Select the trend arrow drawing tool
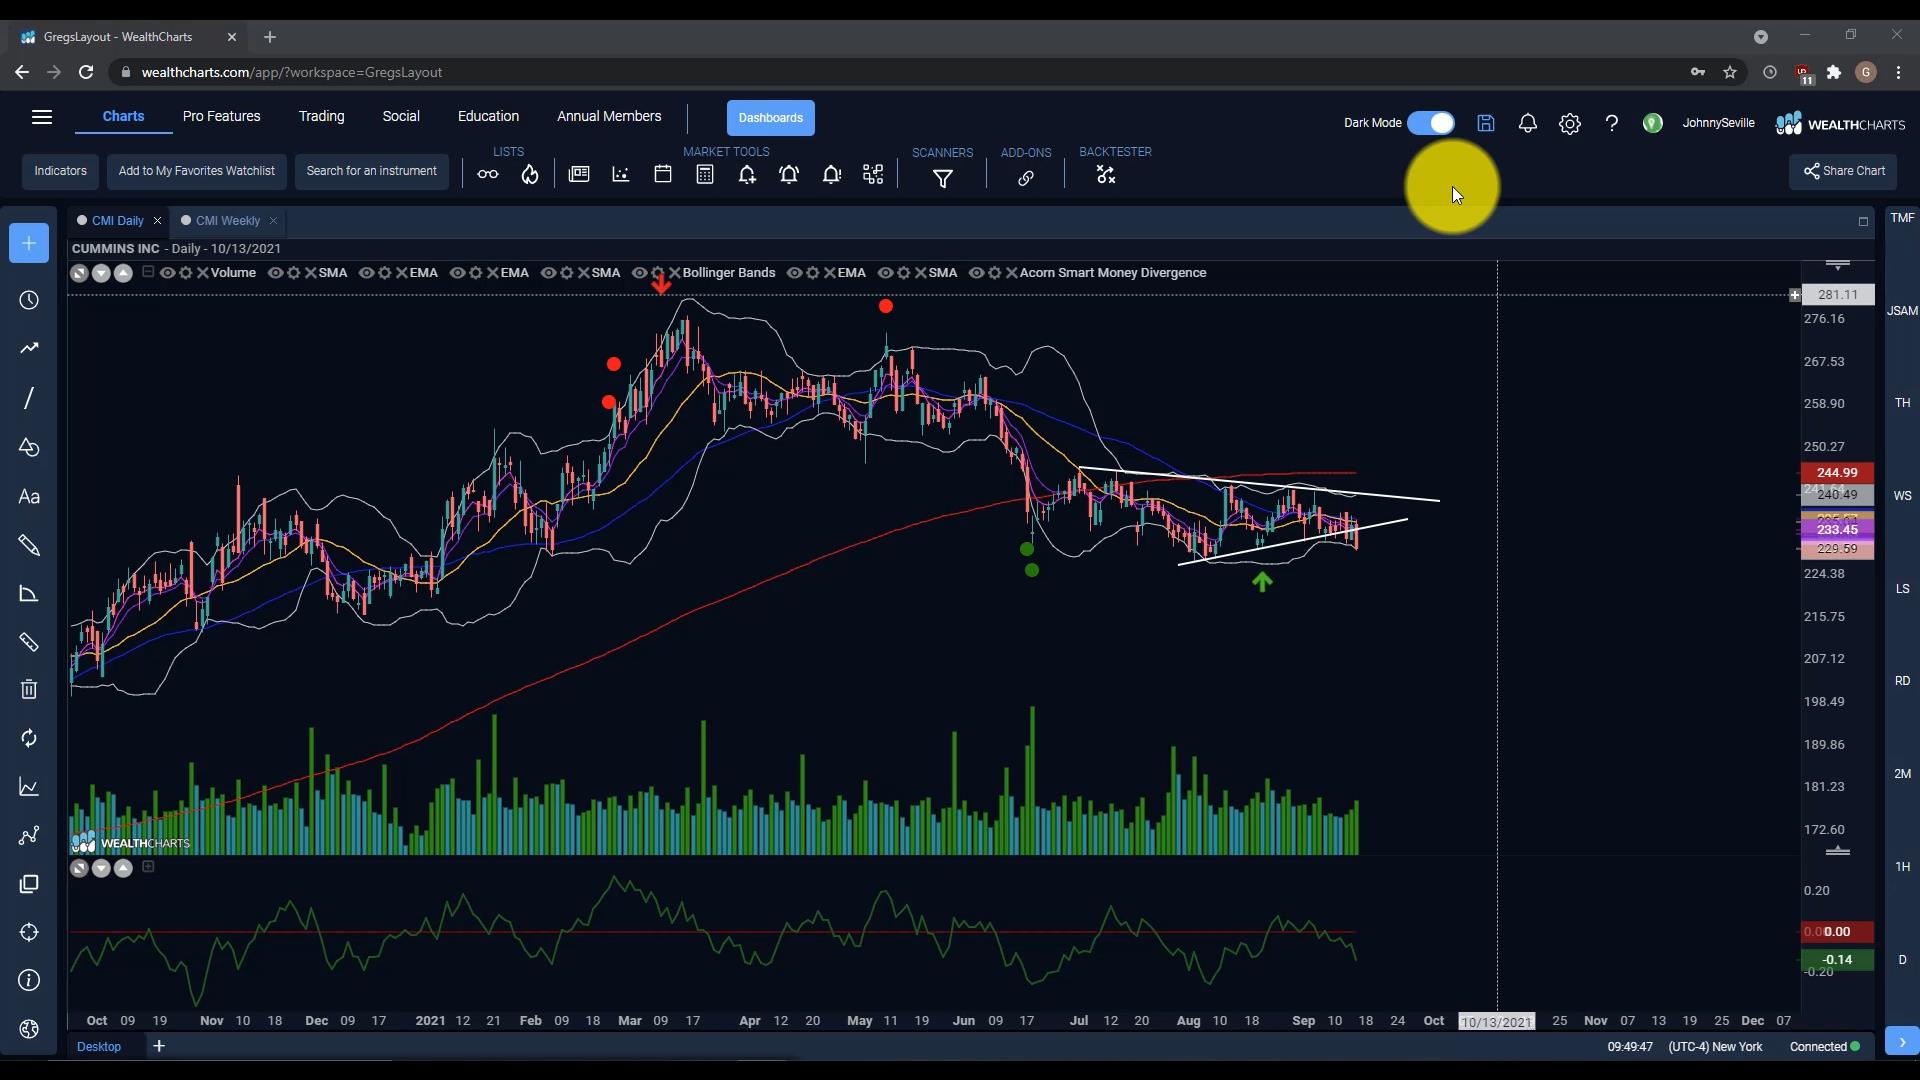 point(29,348)
